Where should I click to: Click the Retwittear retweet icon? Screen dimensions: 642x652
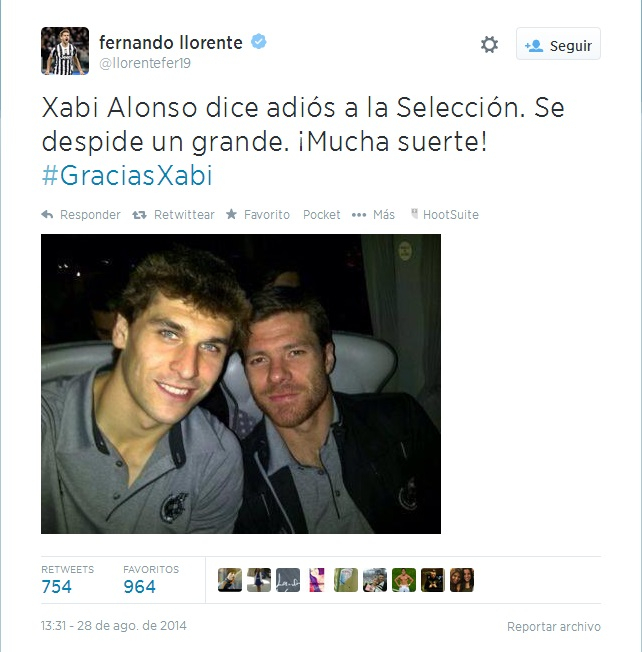click(139, 215)
